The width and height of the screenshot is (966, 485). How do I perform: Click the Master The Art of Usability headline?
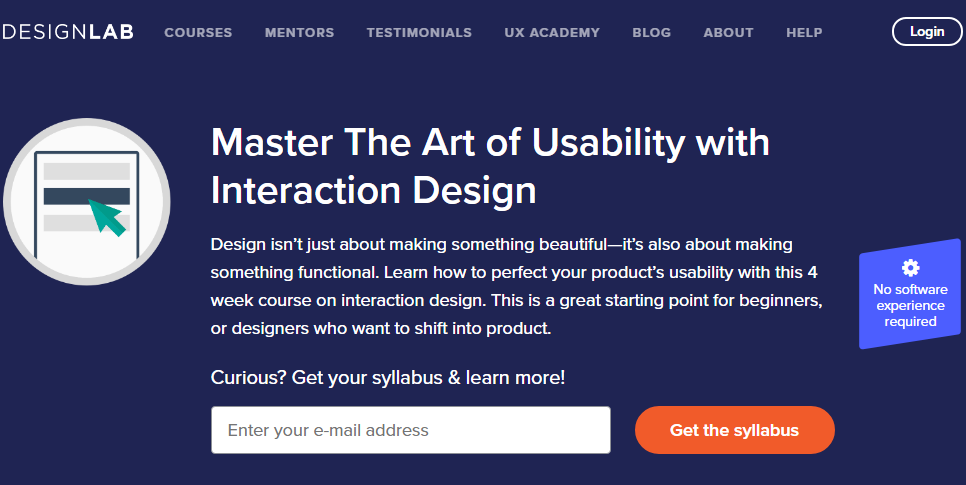coord(490,166)
